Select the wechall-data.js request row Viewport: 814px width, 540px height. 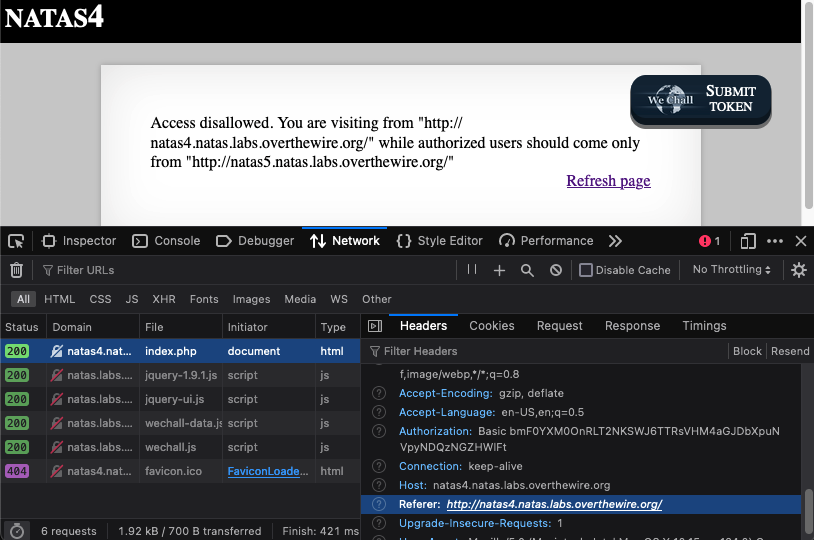point(180,423)
